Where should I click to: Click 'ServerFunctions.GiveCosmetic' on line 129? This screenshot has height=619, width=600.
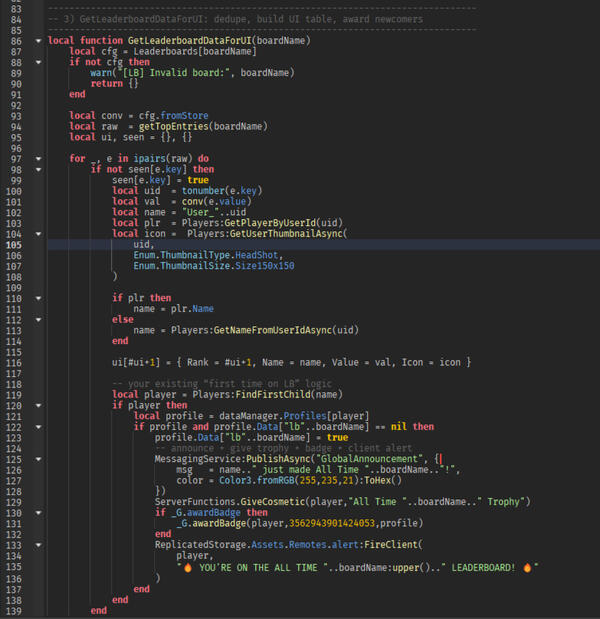point(230,502)
